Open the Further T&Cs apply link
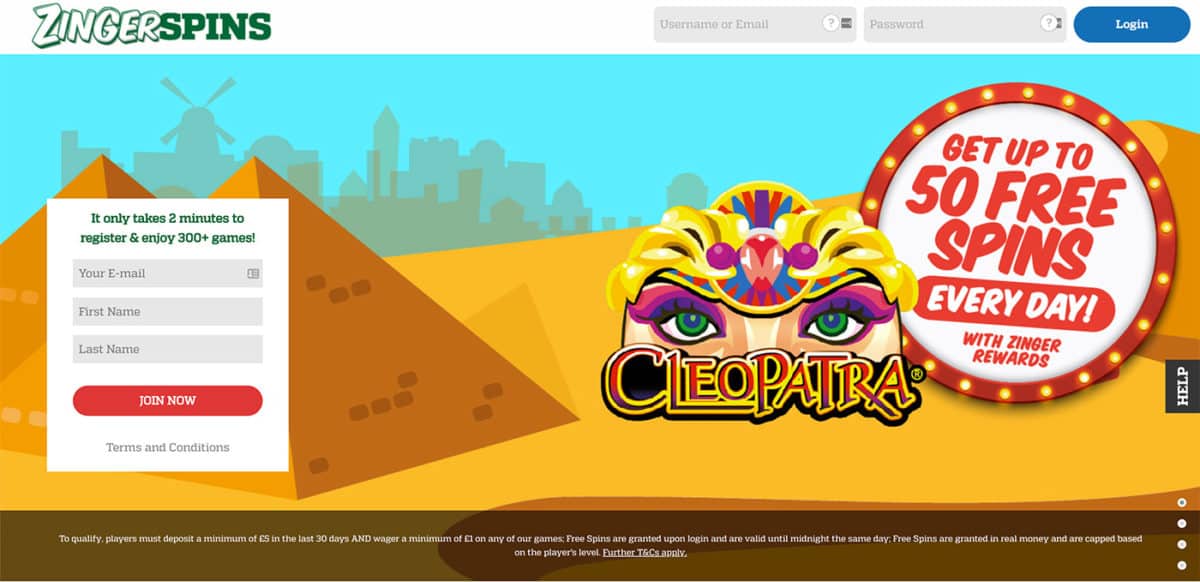This screenshot has width=1200, height=582. [x=645, y=552]
